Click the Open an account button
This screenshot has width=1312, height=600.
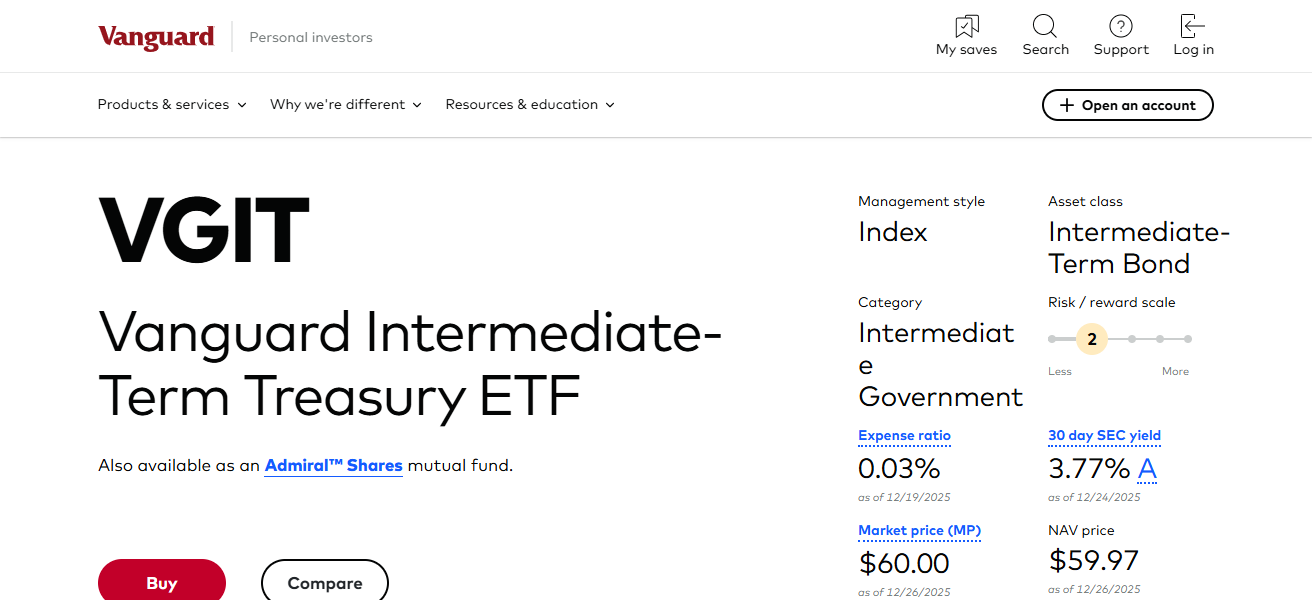1127,104
